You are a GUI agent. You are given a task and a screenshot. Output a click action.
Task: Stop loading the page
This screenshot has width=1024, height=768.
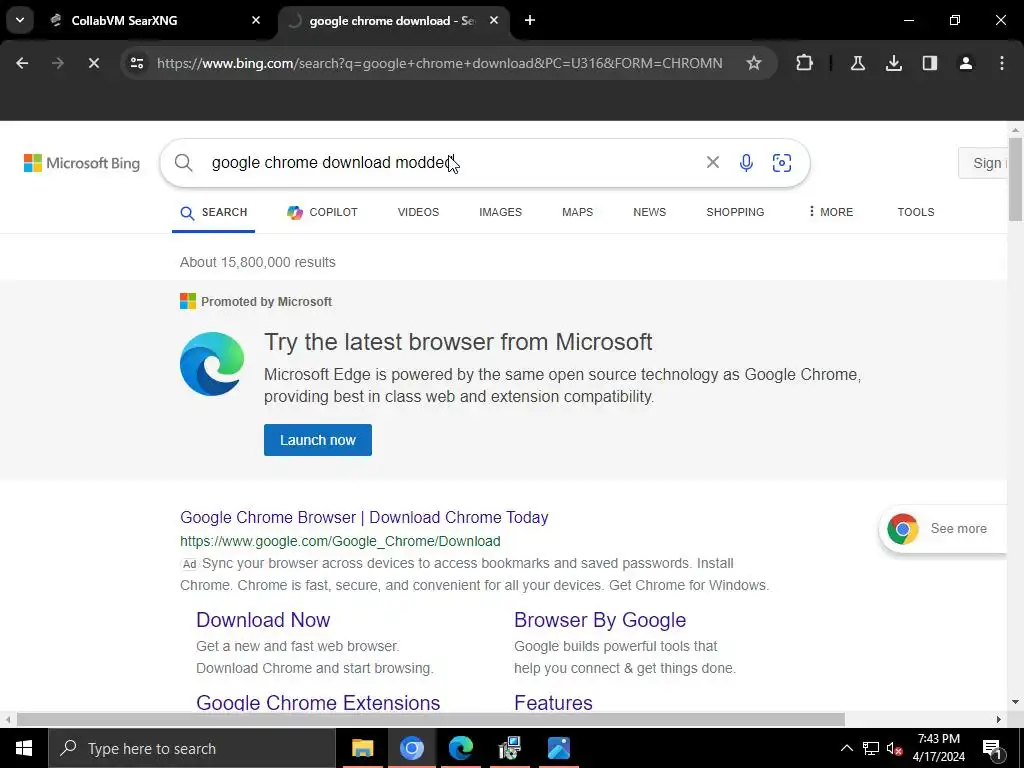click(x=94, y=63)
